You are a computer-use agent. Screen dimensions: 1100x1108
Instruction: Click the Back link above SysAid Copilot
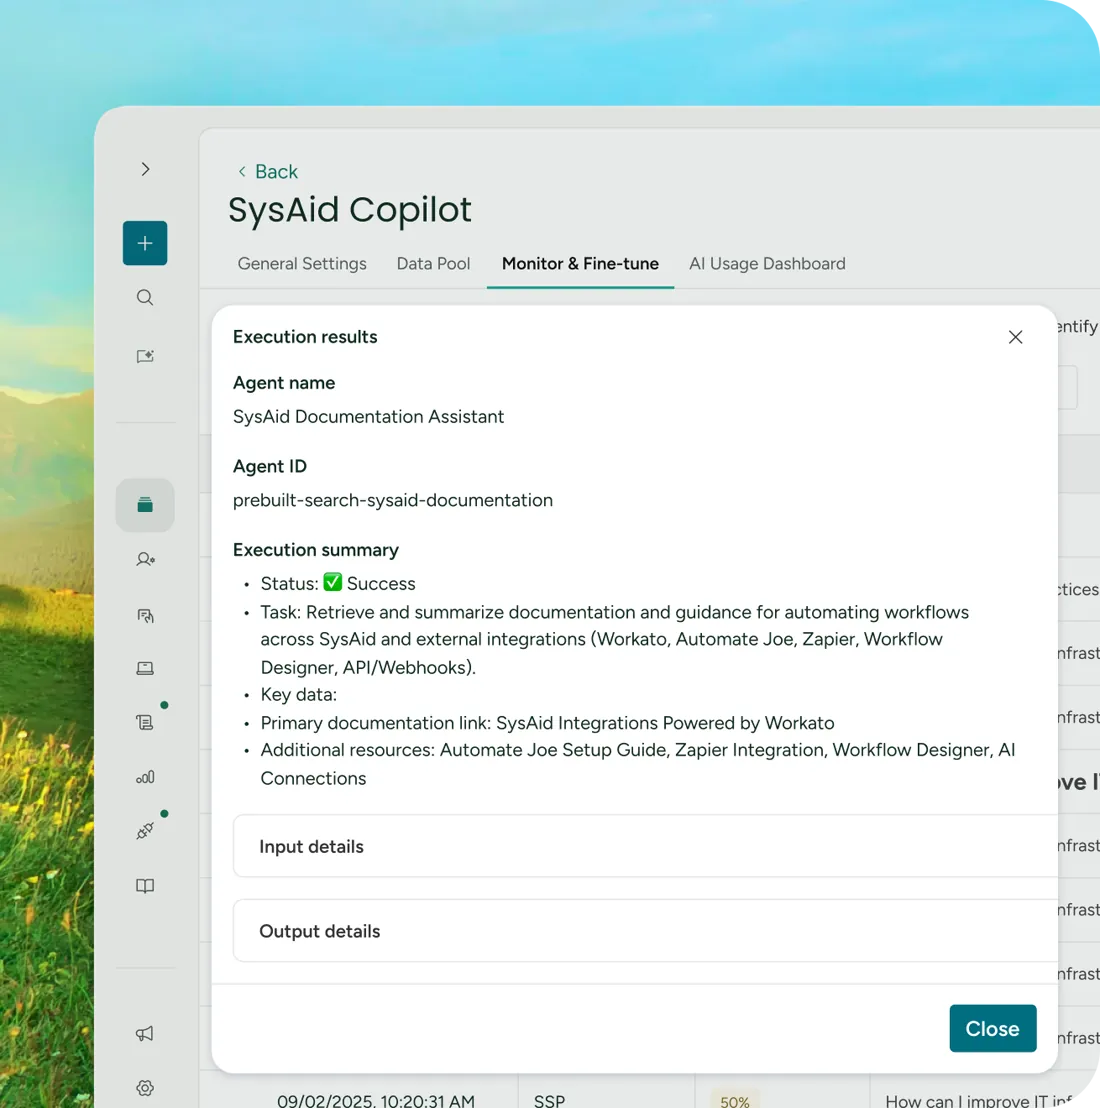[x=268, y=172]
